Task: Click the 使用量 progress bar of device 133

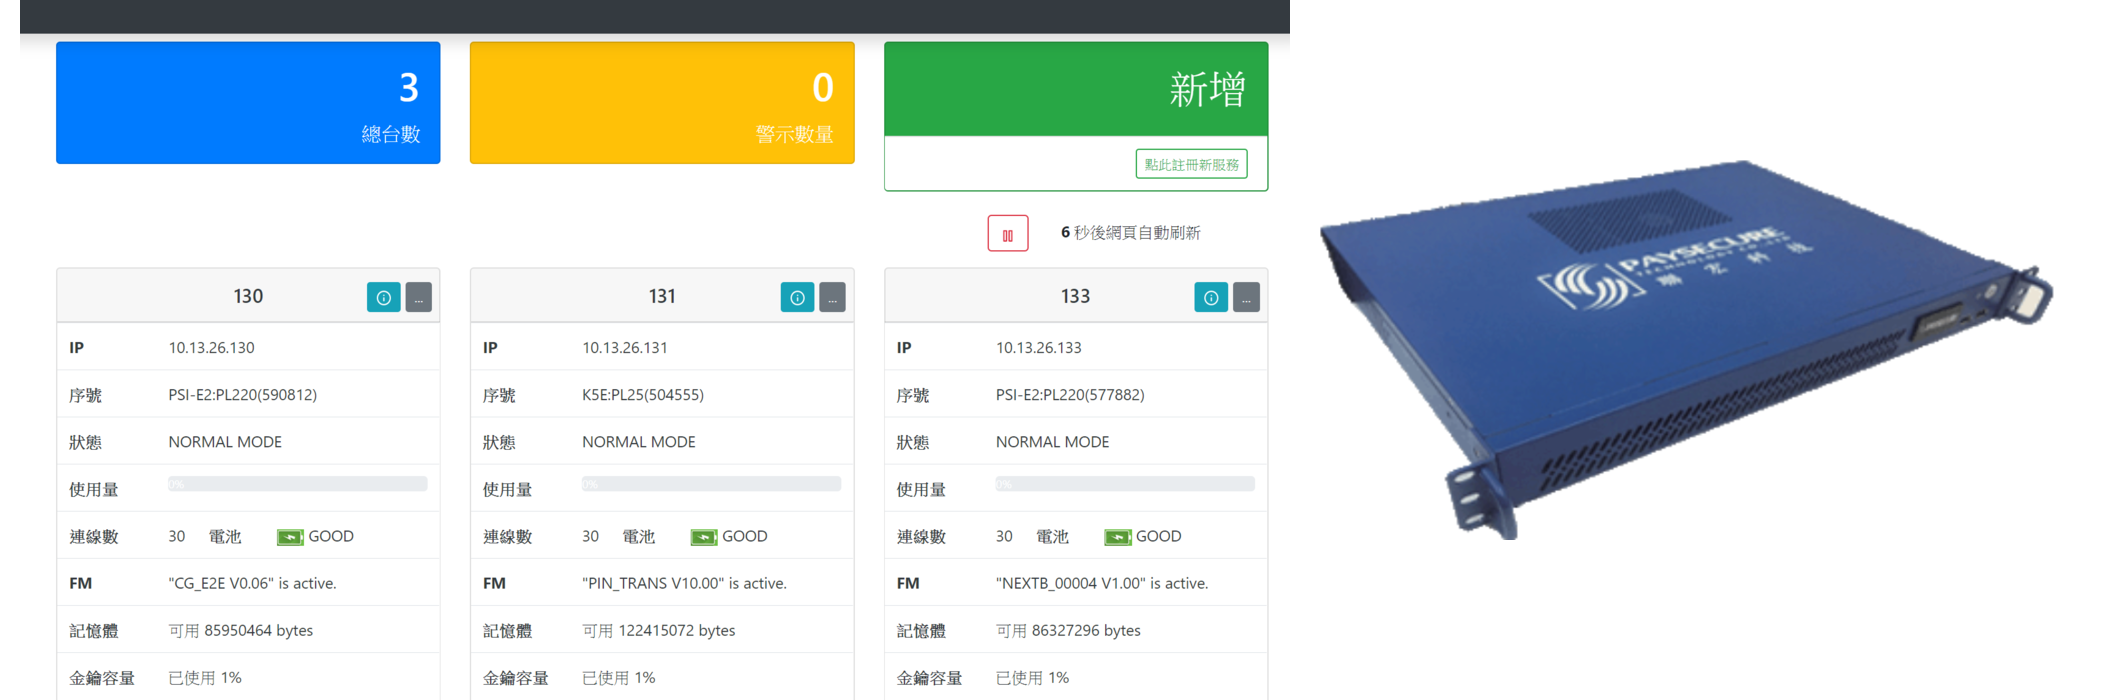Action: click(1125, 484)
